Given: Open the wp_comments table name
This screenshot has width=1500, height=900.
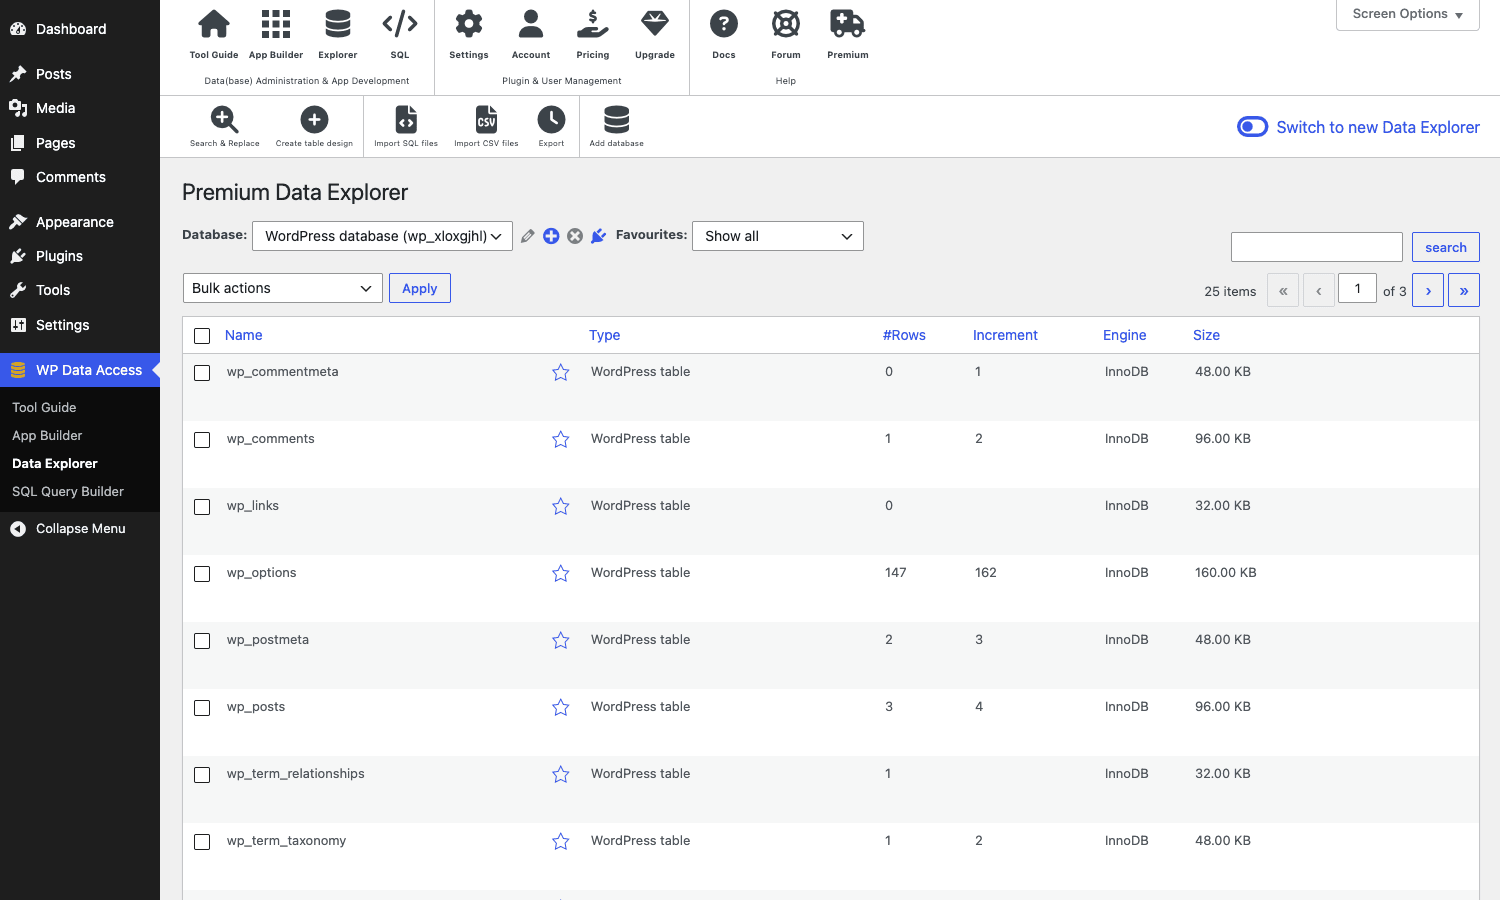Looking at the screenshot, I should (270, 439).
